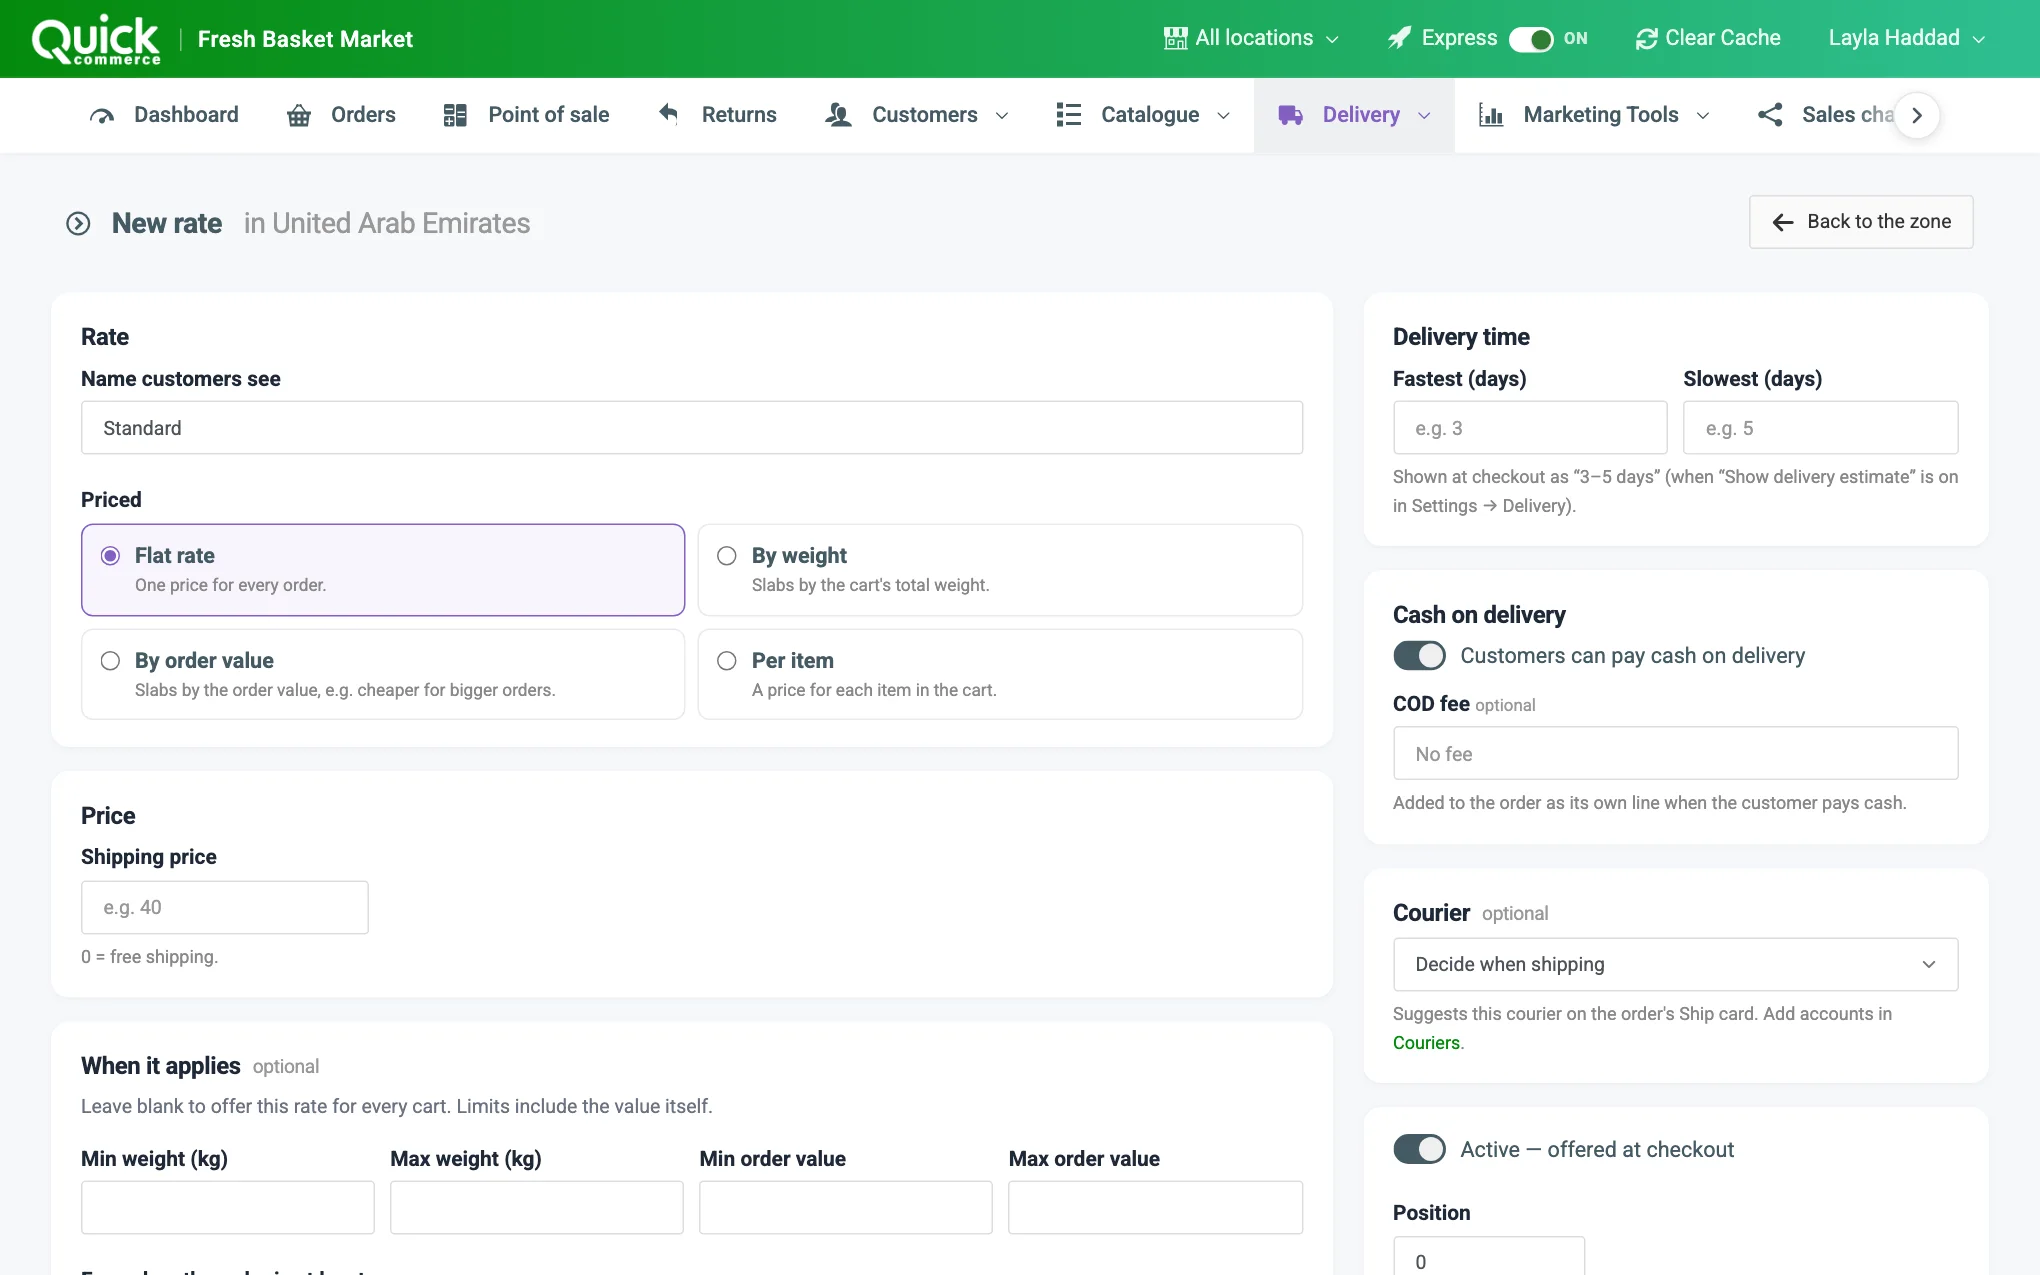Screen dimensions: 2040x1275
Task: Click the Marketing Tools chart icon
Action: [x=1491, y=115]
